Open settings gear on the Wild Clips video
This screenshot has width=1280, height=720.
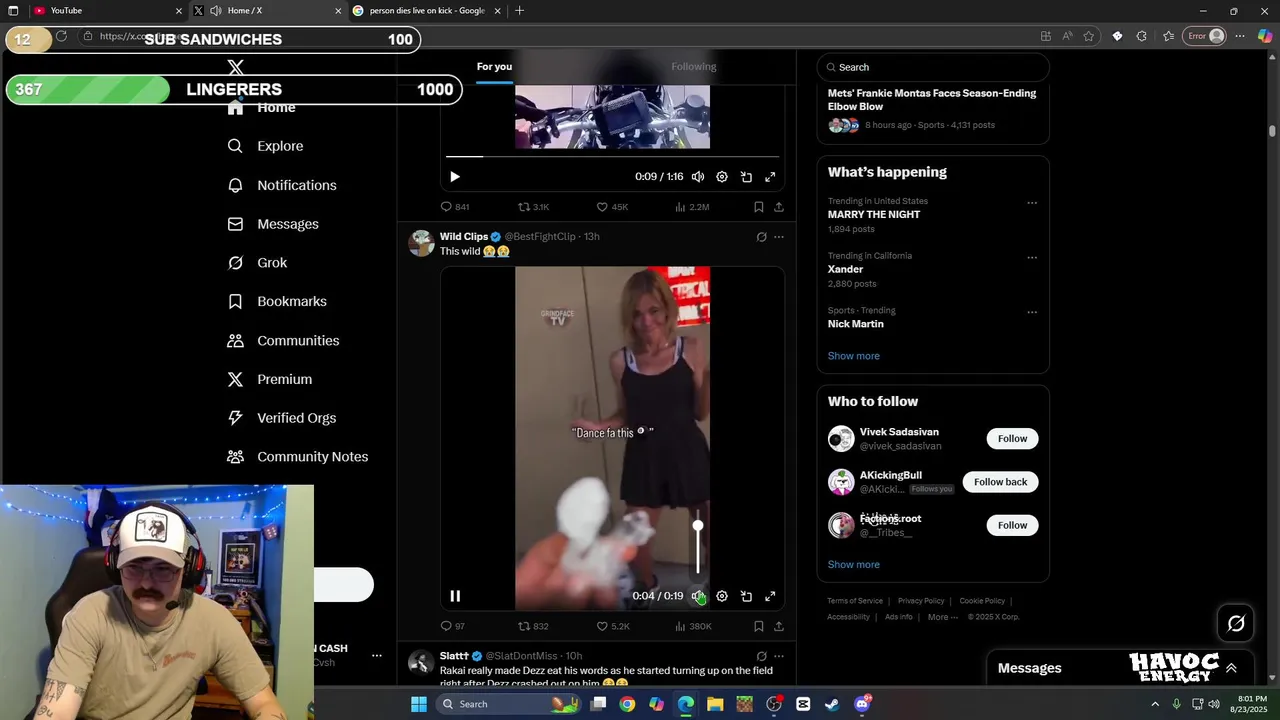point(722,596)
